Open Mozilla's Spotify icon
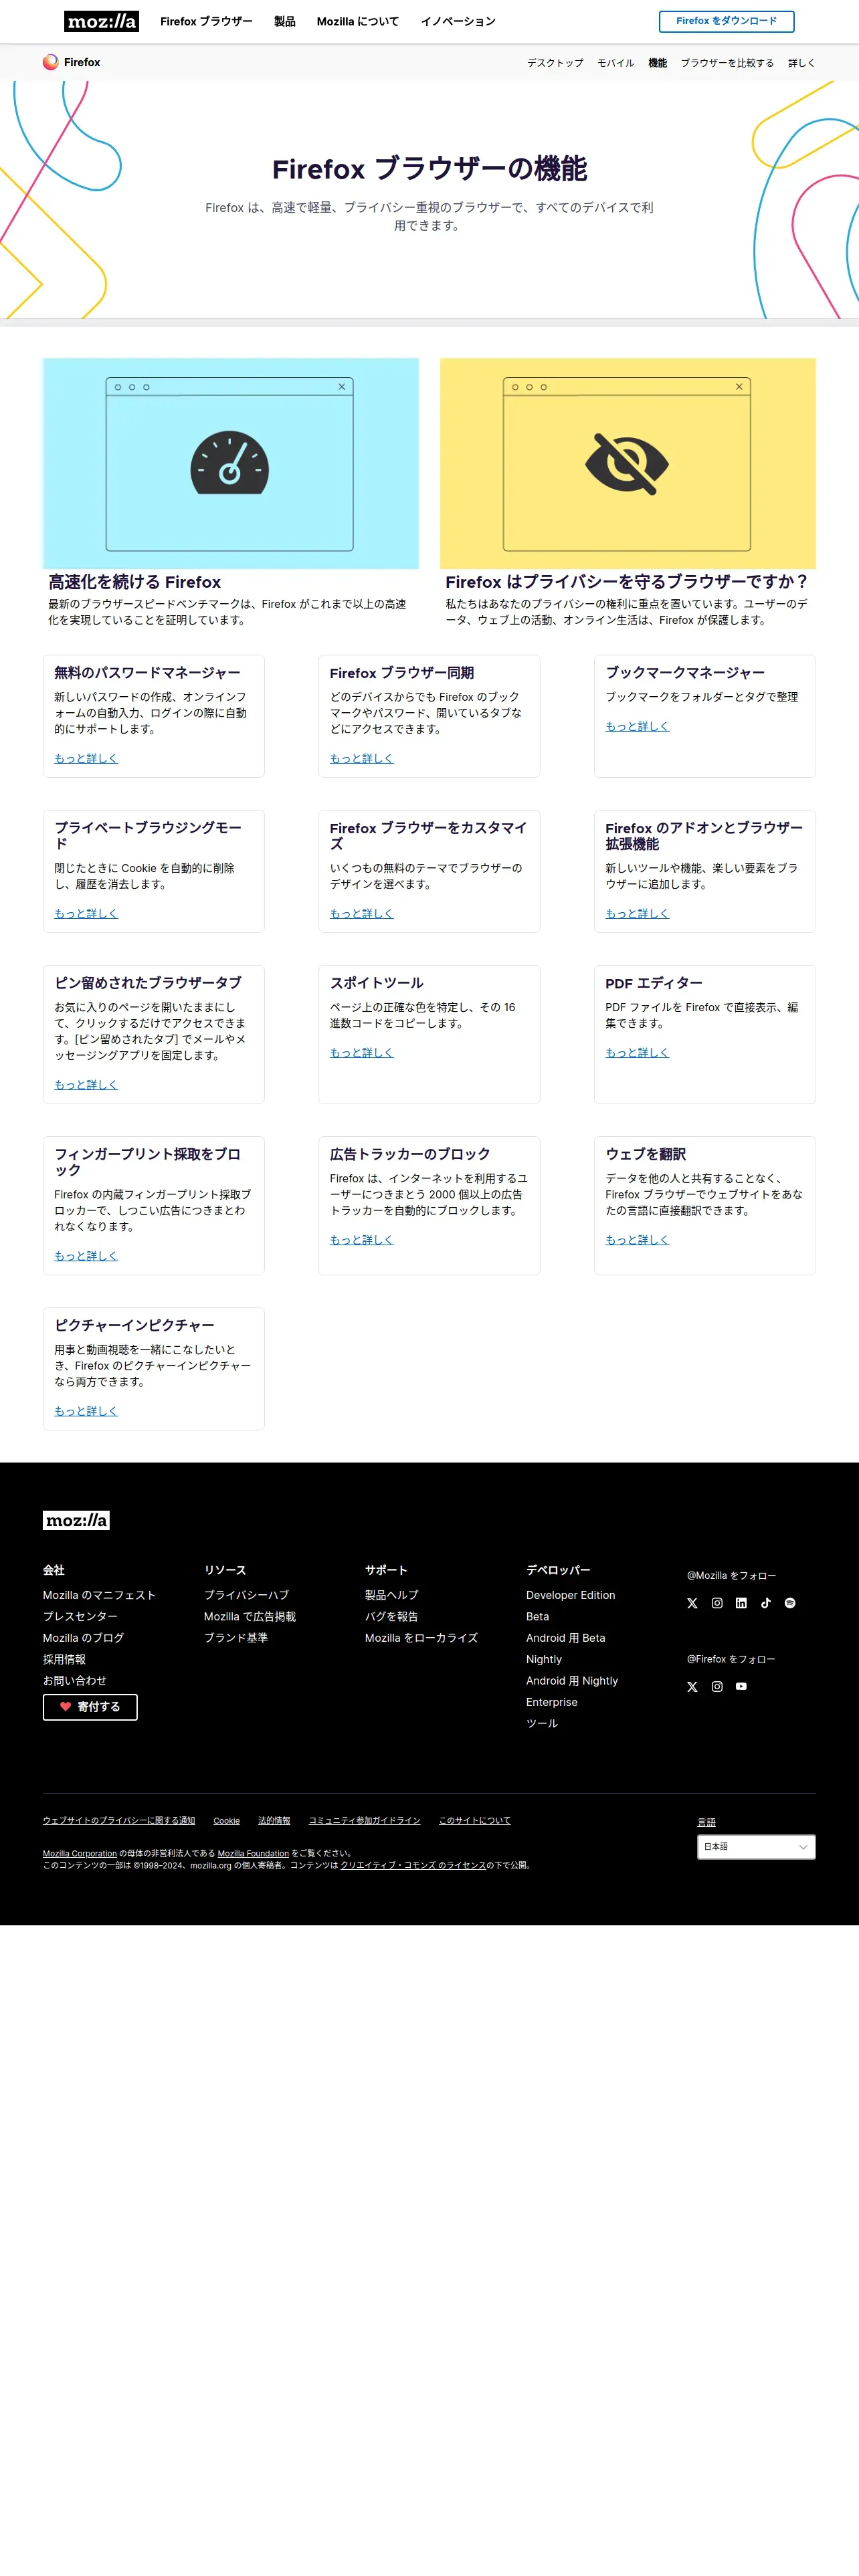The width and height of the screenshot is (859, 2576). [790, 1603]
